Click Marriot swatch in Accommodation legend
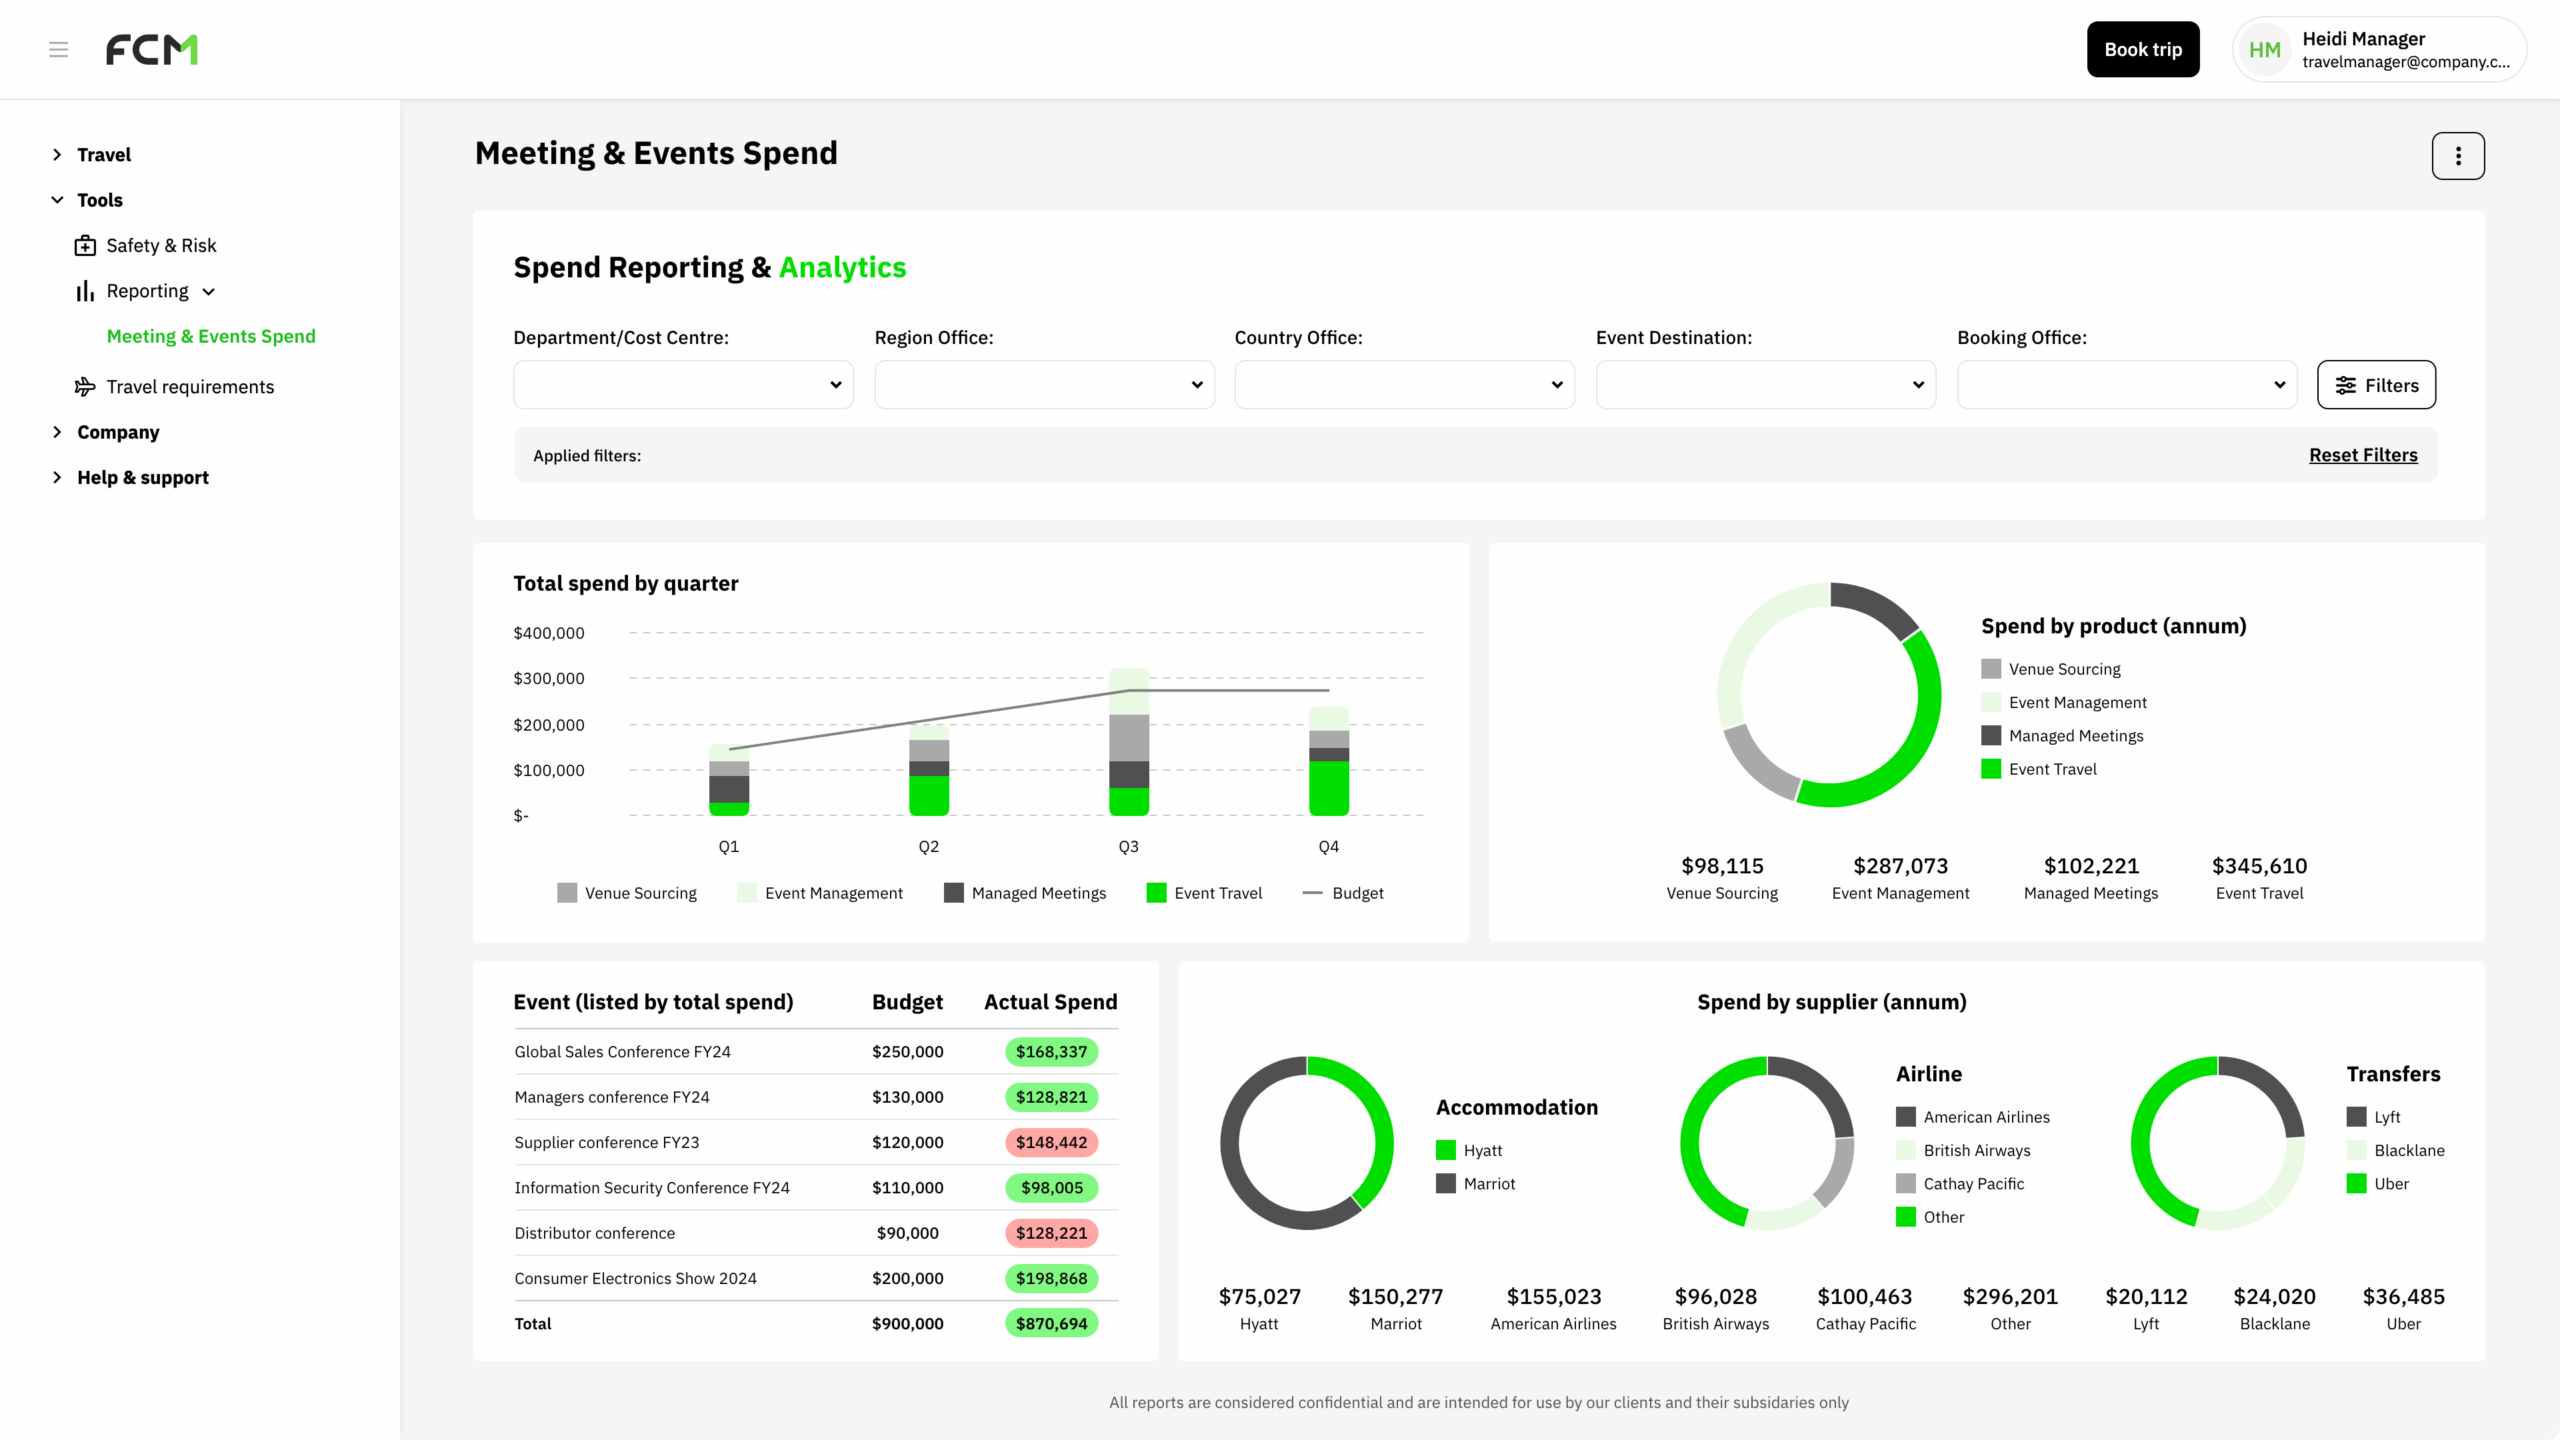Image resolution: width=2560 pixels, height=1440 pixels. (1446, 1184)
